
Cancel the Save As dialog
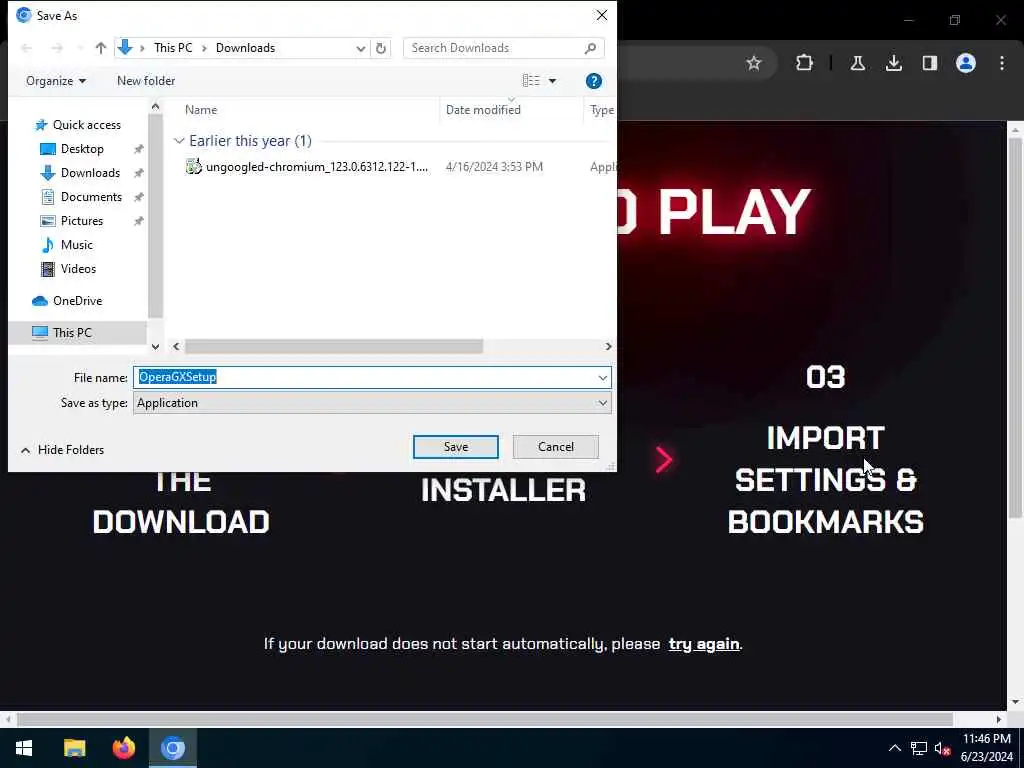[x=556, y=447]
